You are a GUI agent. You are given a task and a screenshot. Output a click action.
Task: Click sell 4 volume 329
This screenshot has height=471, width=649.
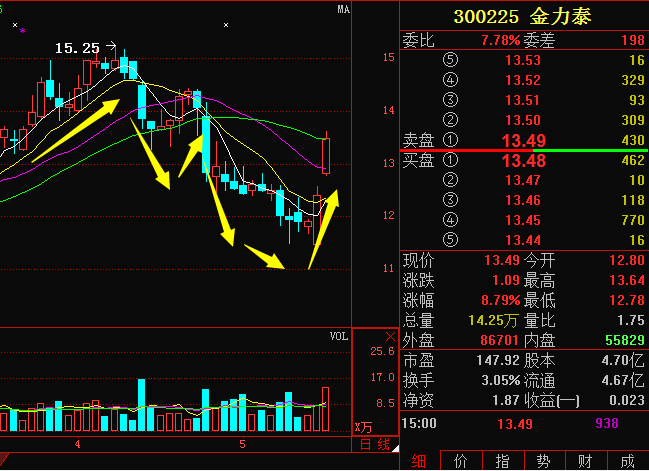[633, 80]
